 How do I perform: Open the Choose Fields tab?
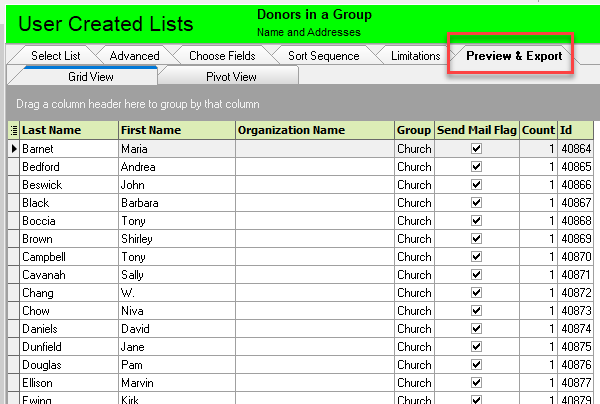[222, 56]
